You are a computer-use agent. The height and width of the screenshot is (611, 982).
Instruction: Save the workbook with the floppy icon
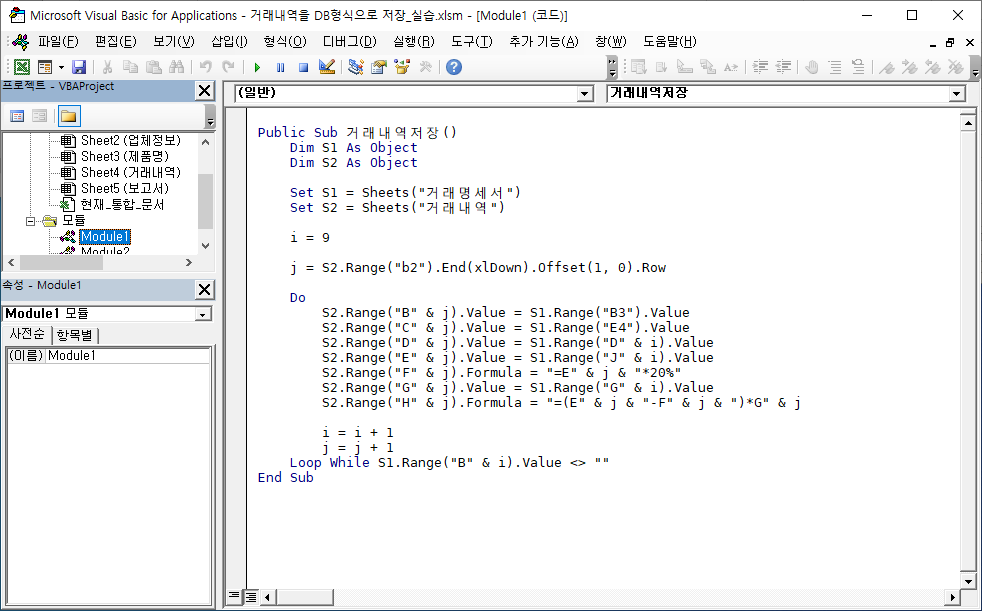click(79, 67)
